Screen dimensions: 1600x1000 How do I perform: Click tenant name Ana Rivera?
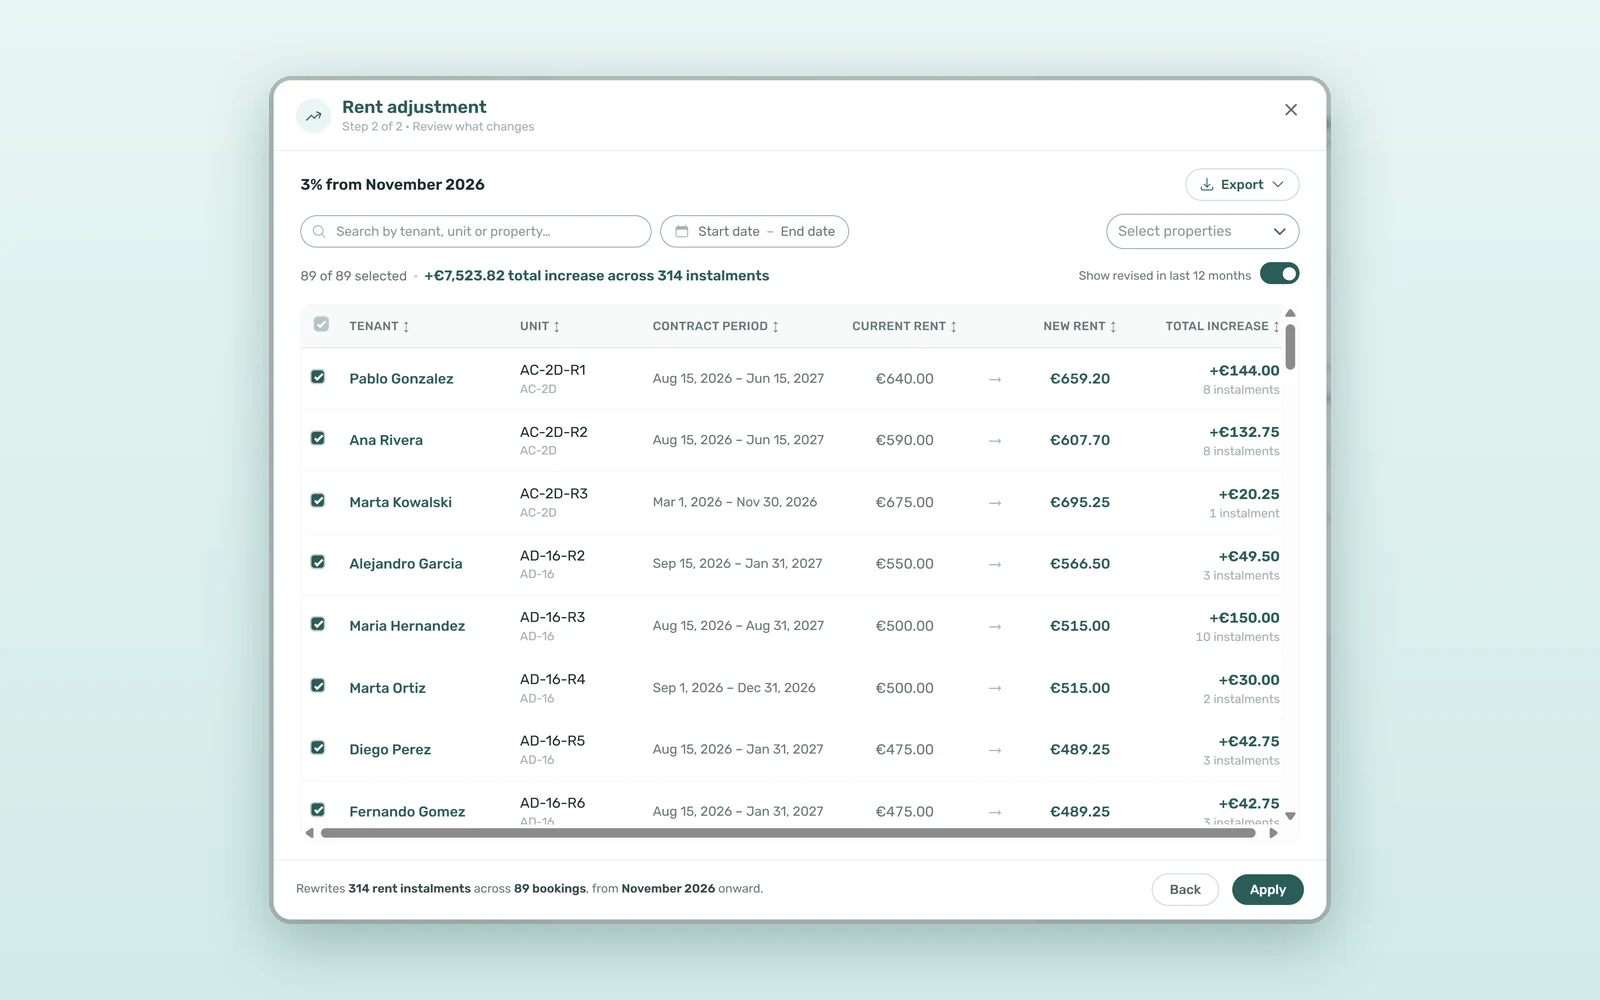pos(386,440)
